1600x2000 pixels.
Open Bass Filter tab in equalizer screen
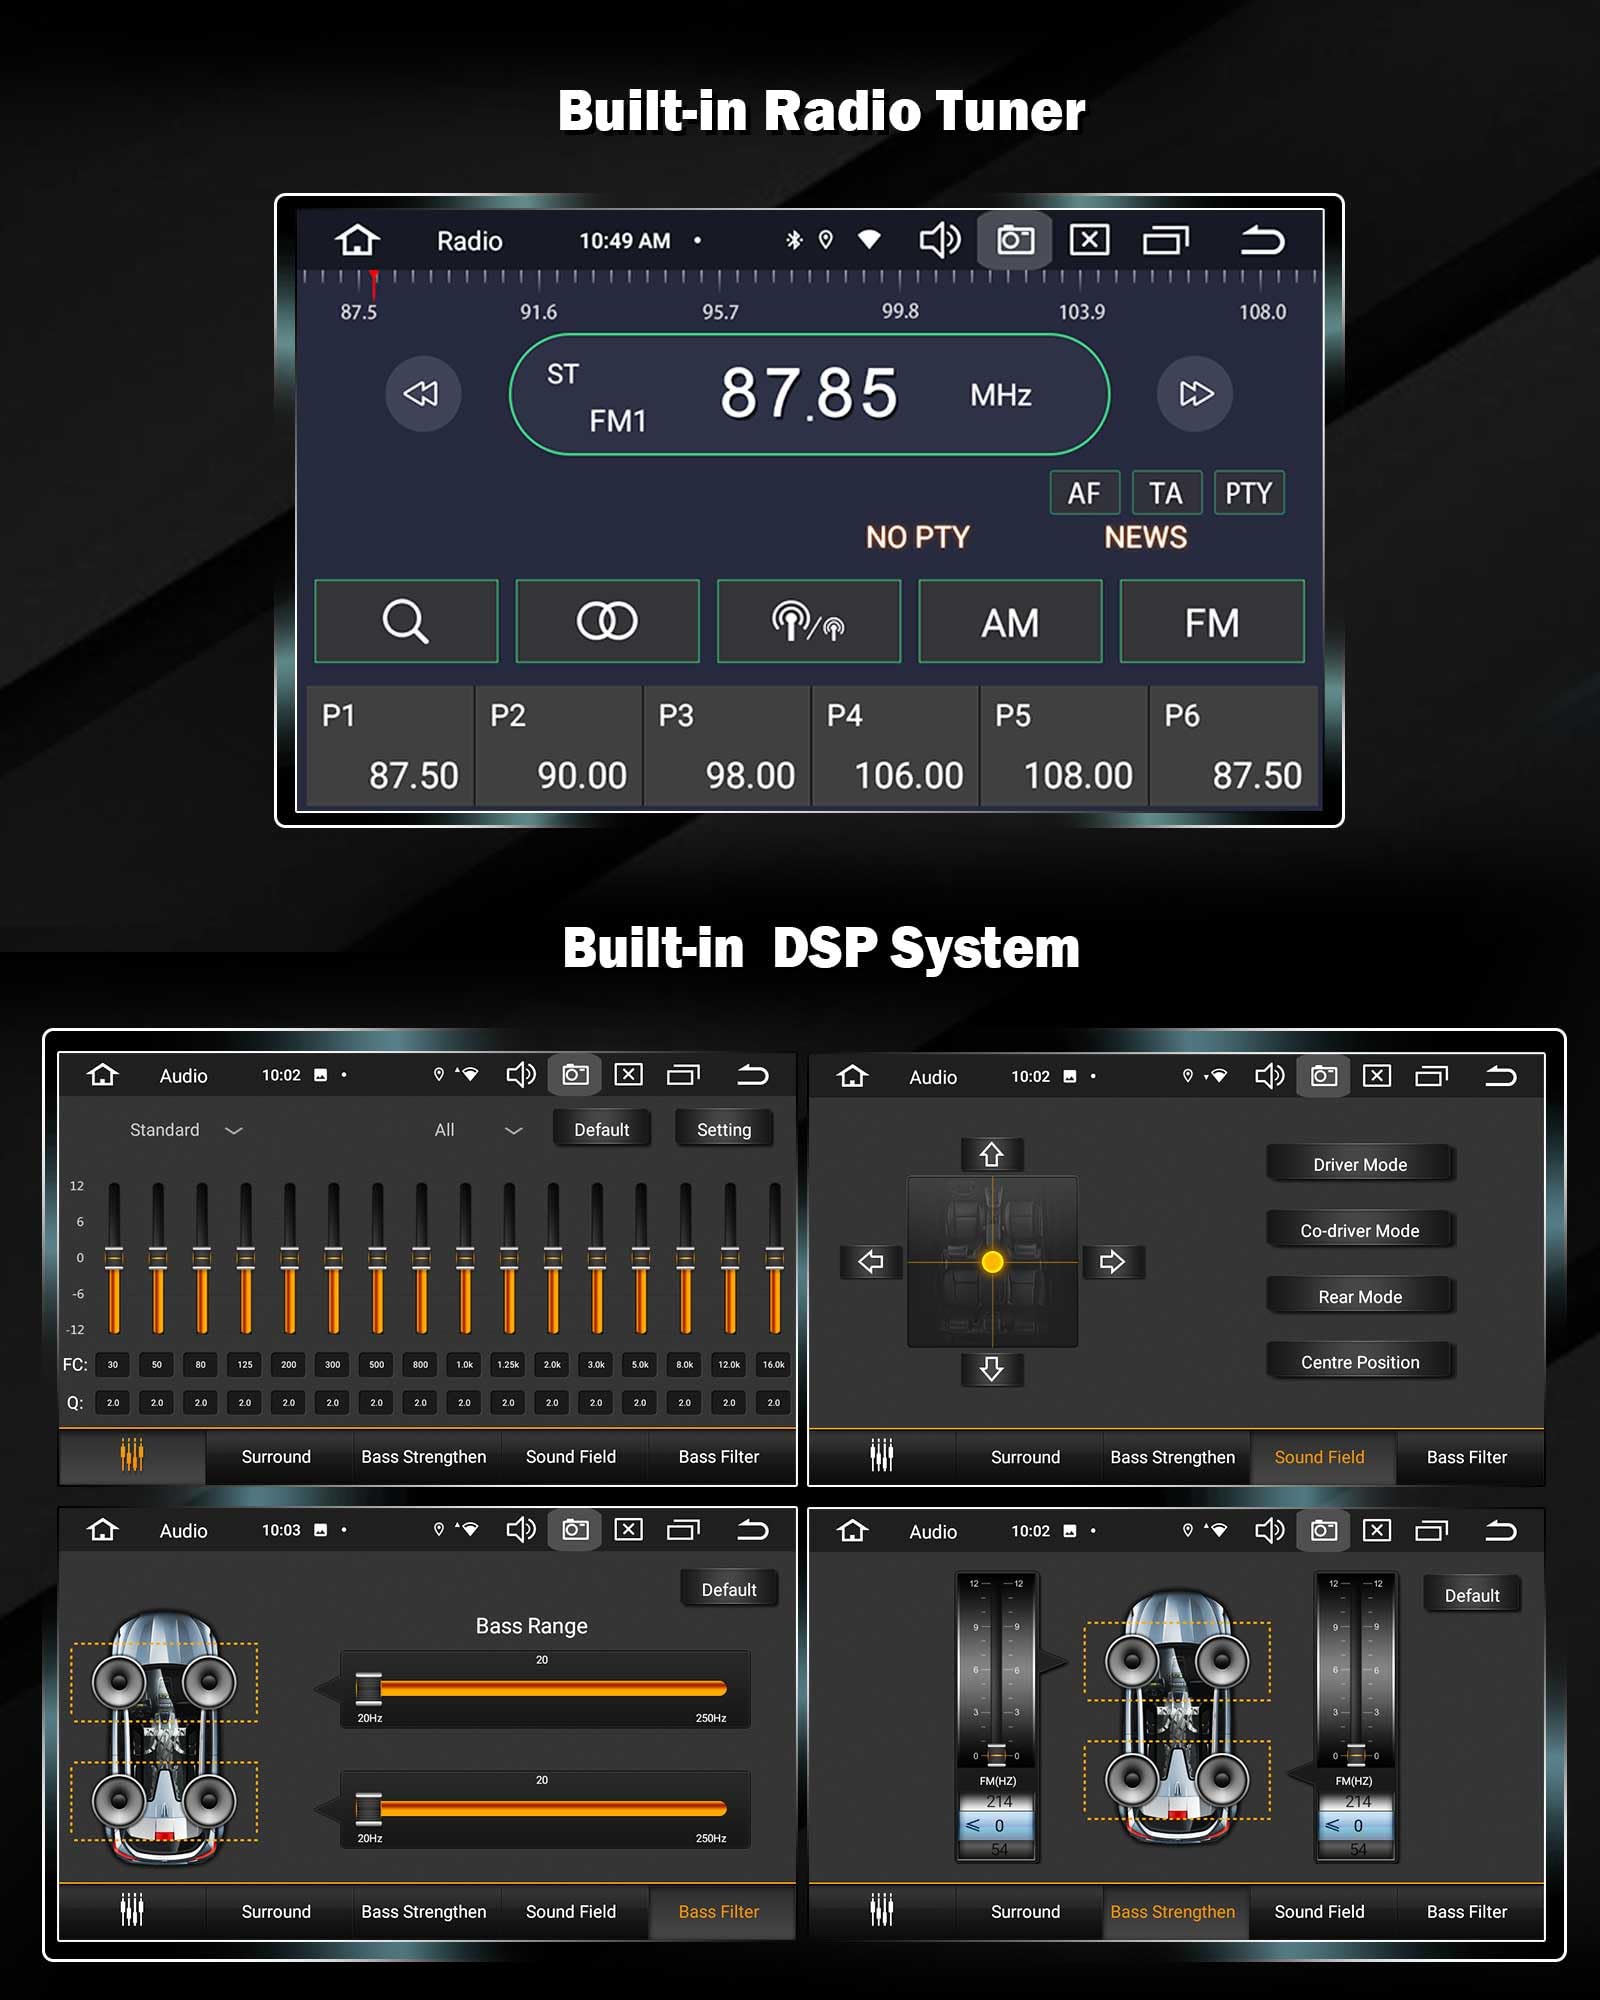click(x=718, y=1457)
